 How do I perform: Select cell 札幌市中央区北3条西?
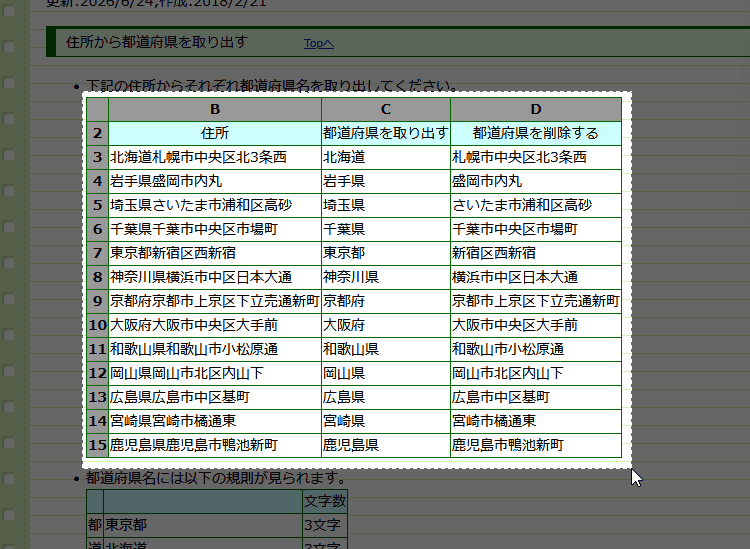point(536,157)
